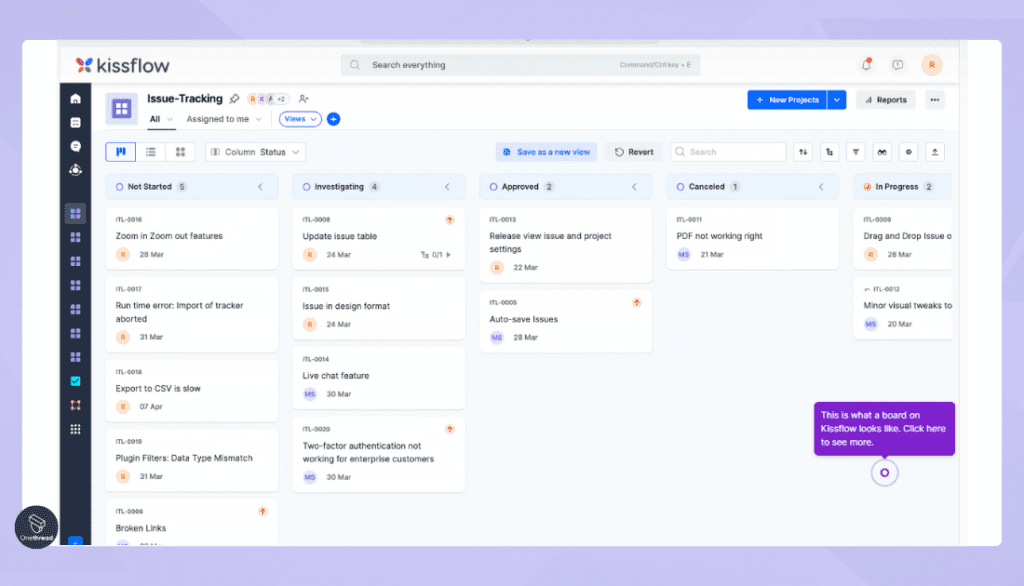Open the Column Status dropdown
The image size is (1024, 586).
click(x=255, y=152)
